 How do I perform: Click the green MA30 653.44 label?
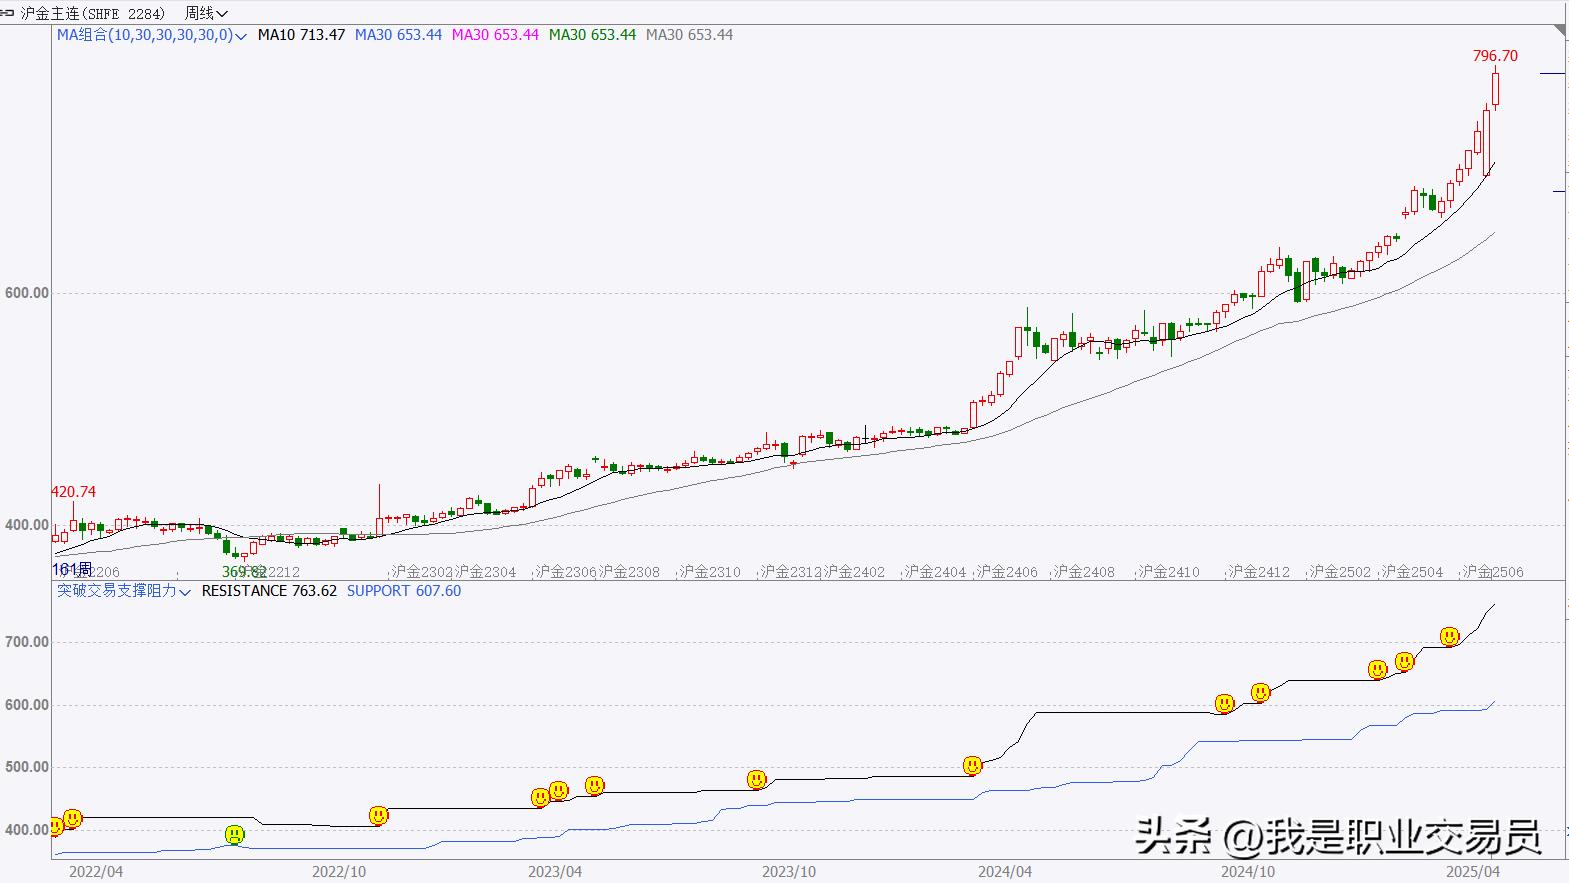pos(592,35)
